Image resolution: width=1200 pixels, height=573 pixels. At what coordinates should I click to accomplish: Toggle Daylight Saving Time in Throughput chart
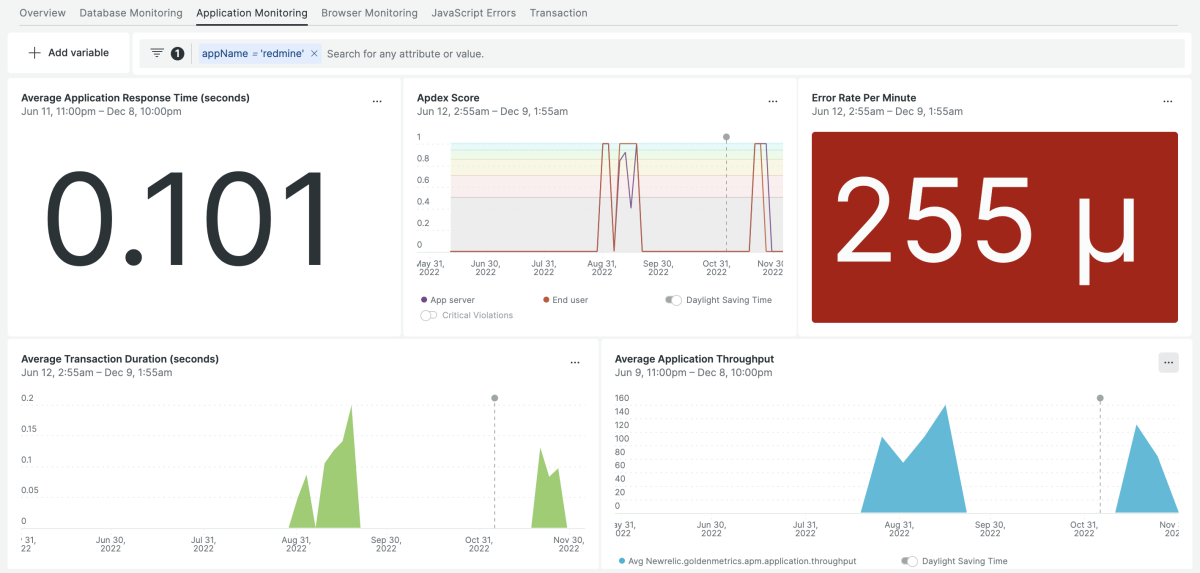[x=910, y=561]
